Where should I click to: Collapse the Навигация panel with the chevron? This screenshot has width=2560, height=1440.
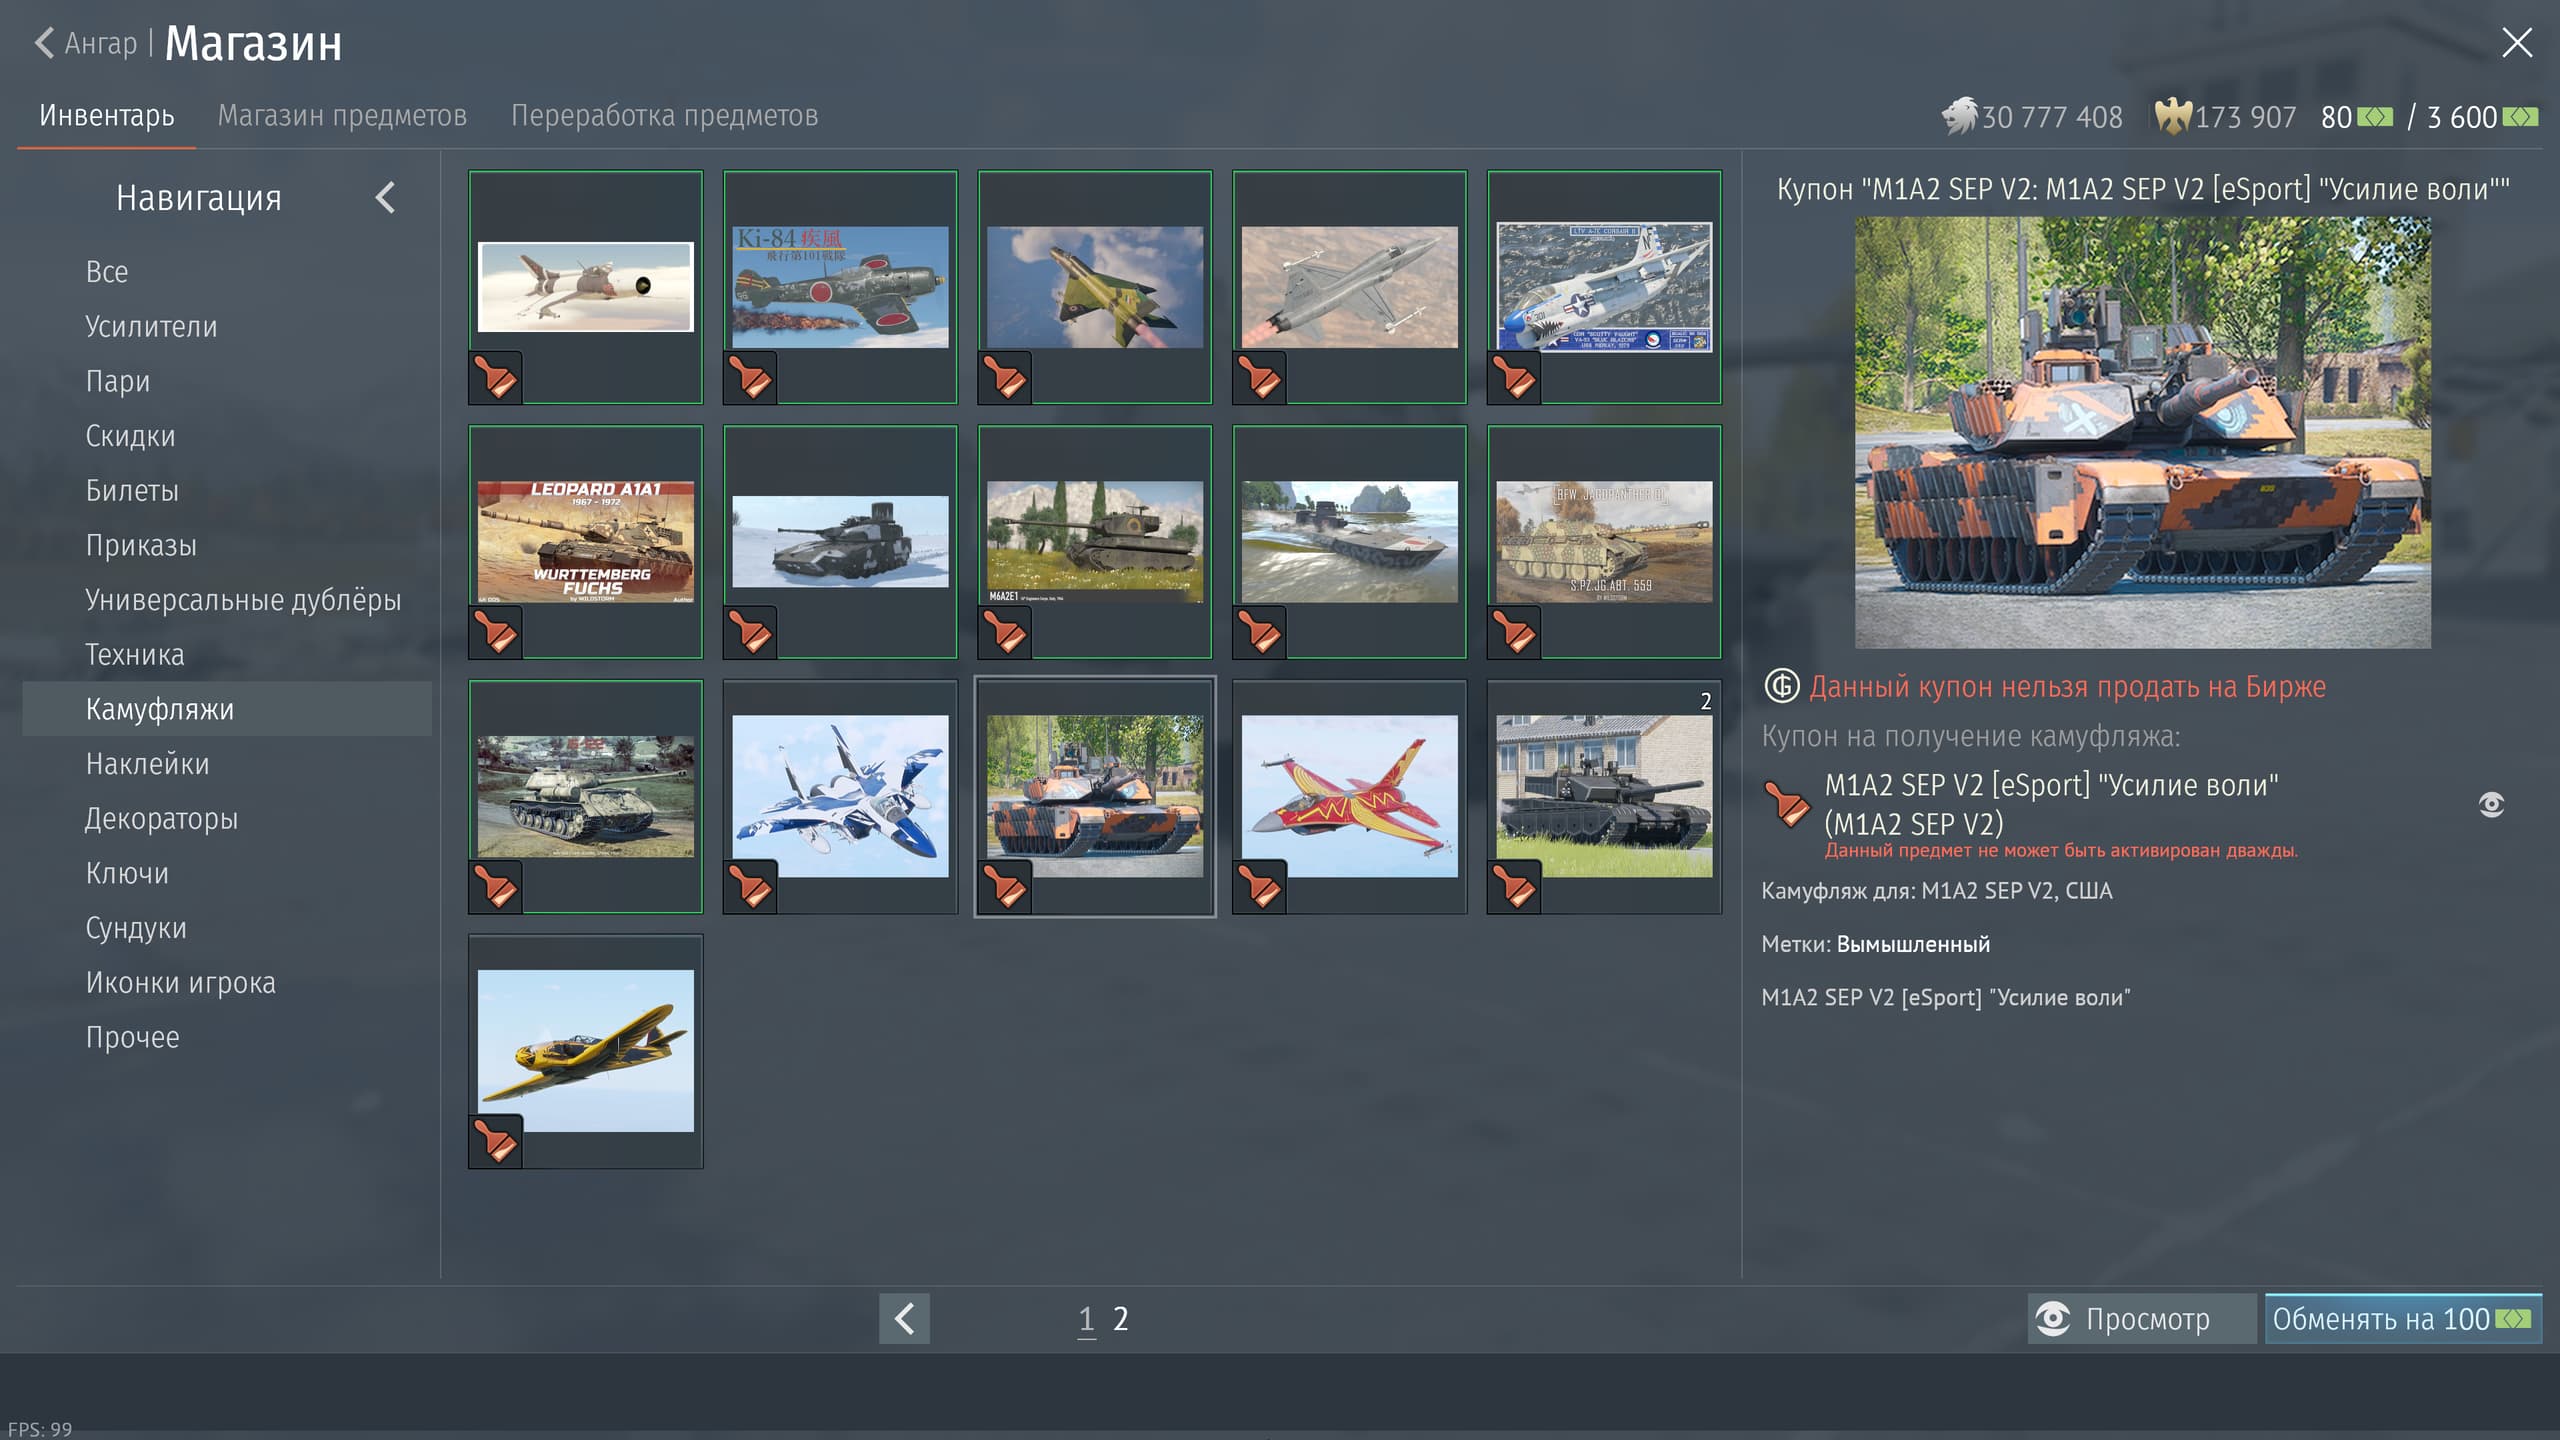point(386,198)
